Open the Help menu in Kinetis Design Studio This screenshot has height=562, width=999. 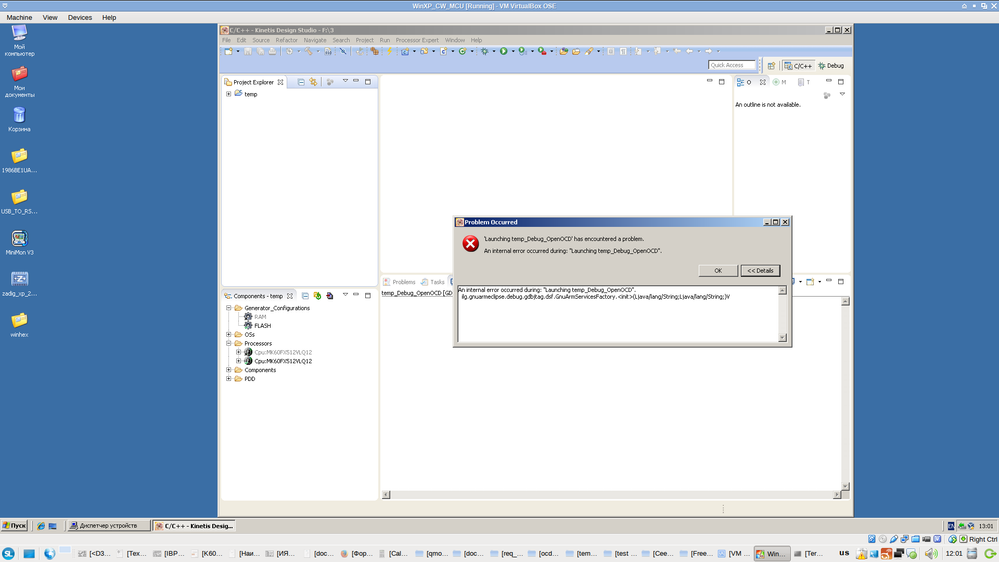click(x=476, y=40)
